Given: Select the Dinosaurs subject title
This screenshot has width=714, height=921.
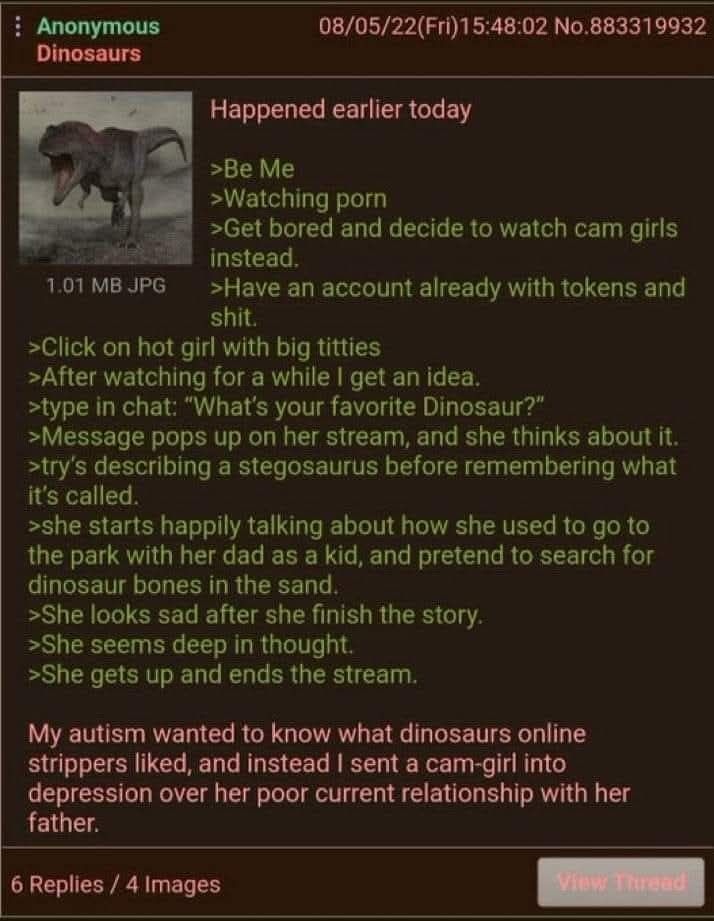Looking at the screenshot, I should (89, 53).
